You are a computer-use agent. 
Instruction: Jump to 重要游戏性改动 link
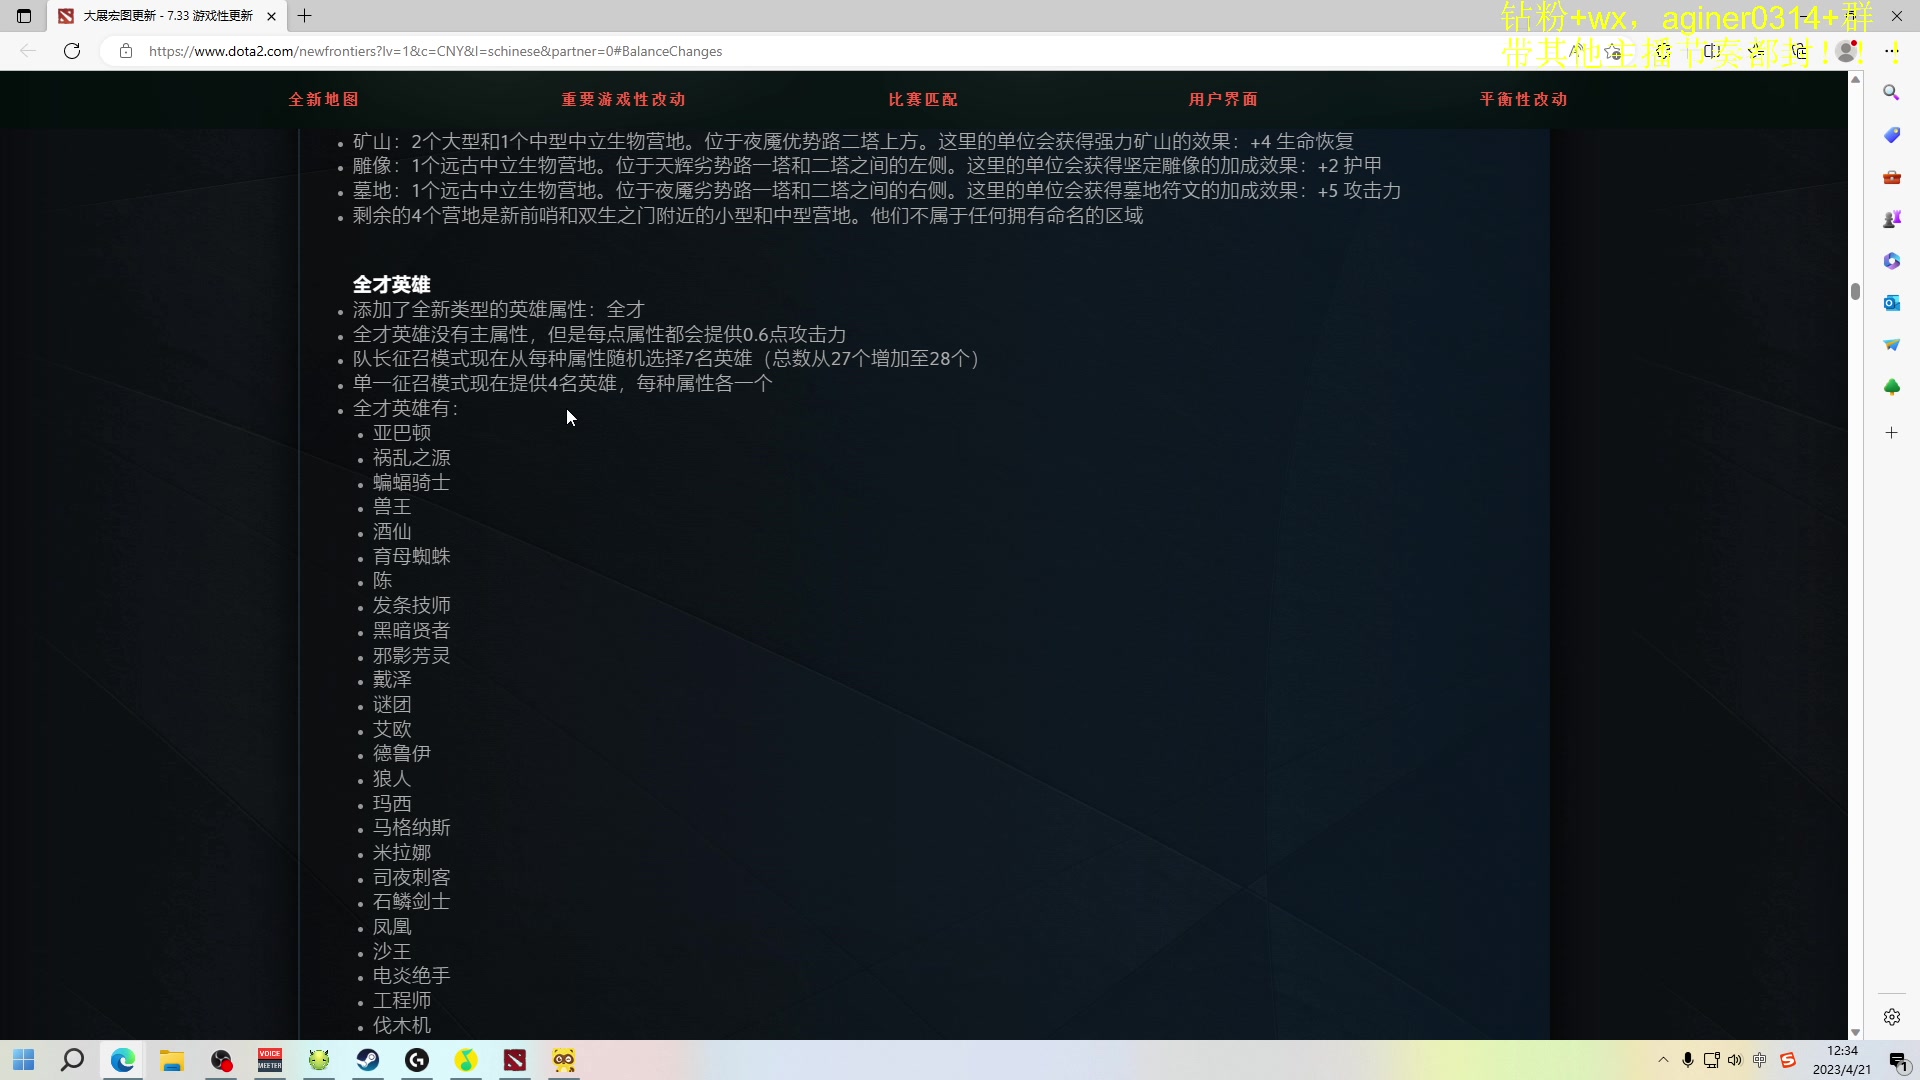623,99
